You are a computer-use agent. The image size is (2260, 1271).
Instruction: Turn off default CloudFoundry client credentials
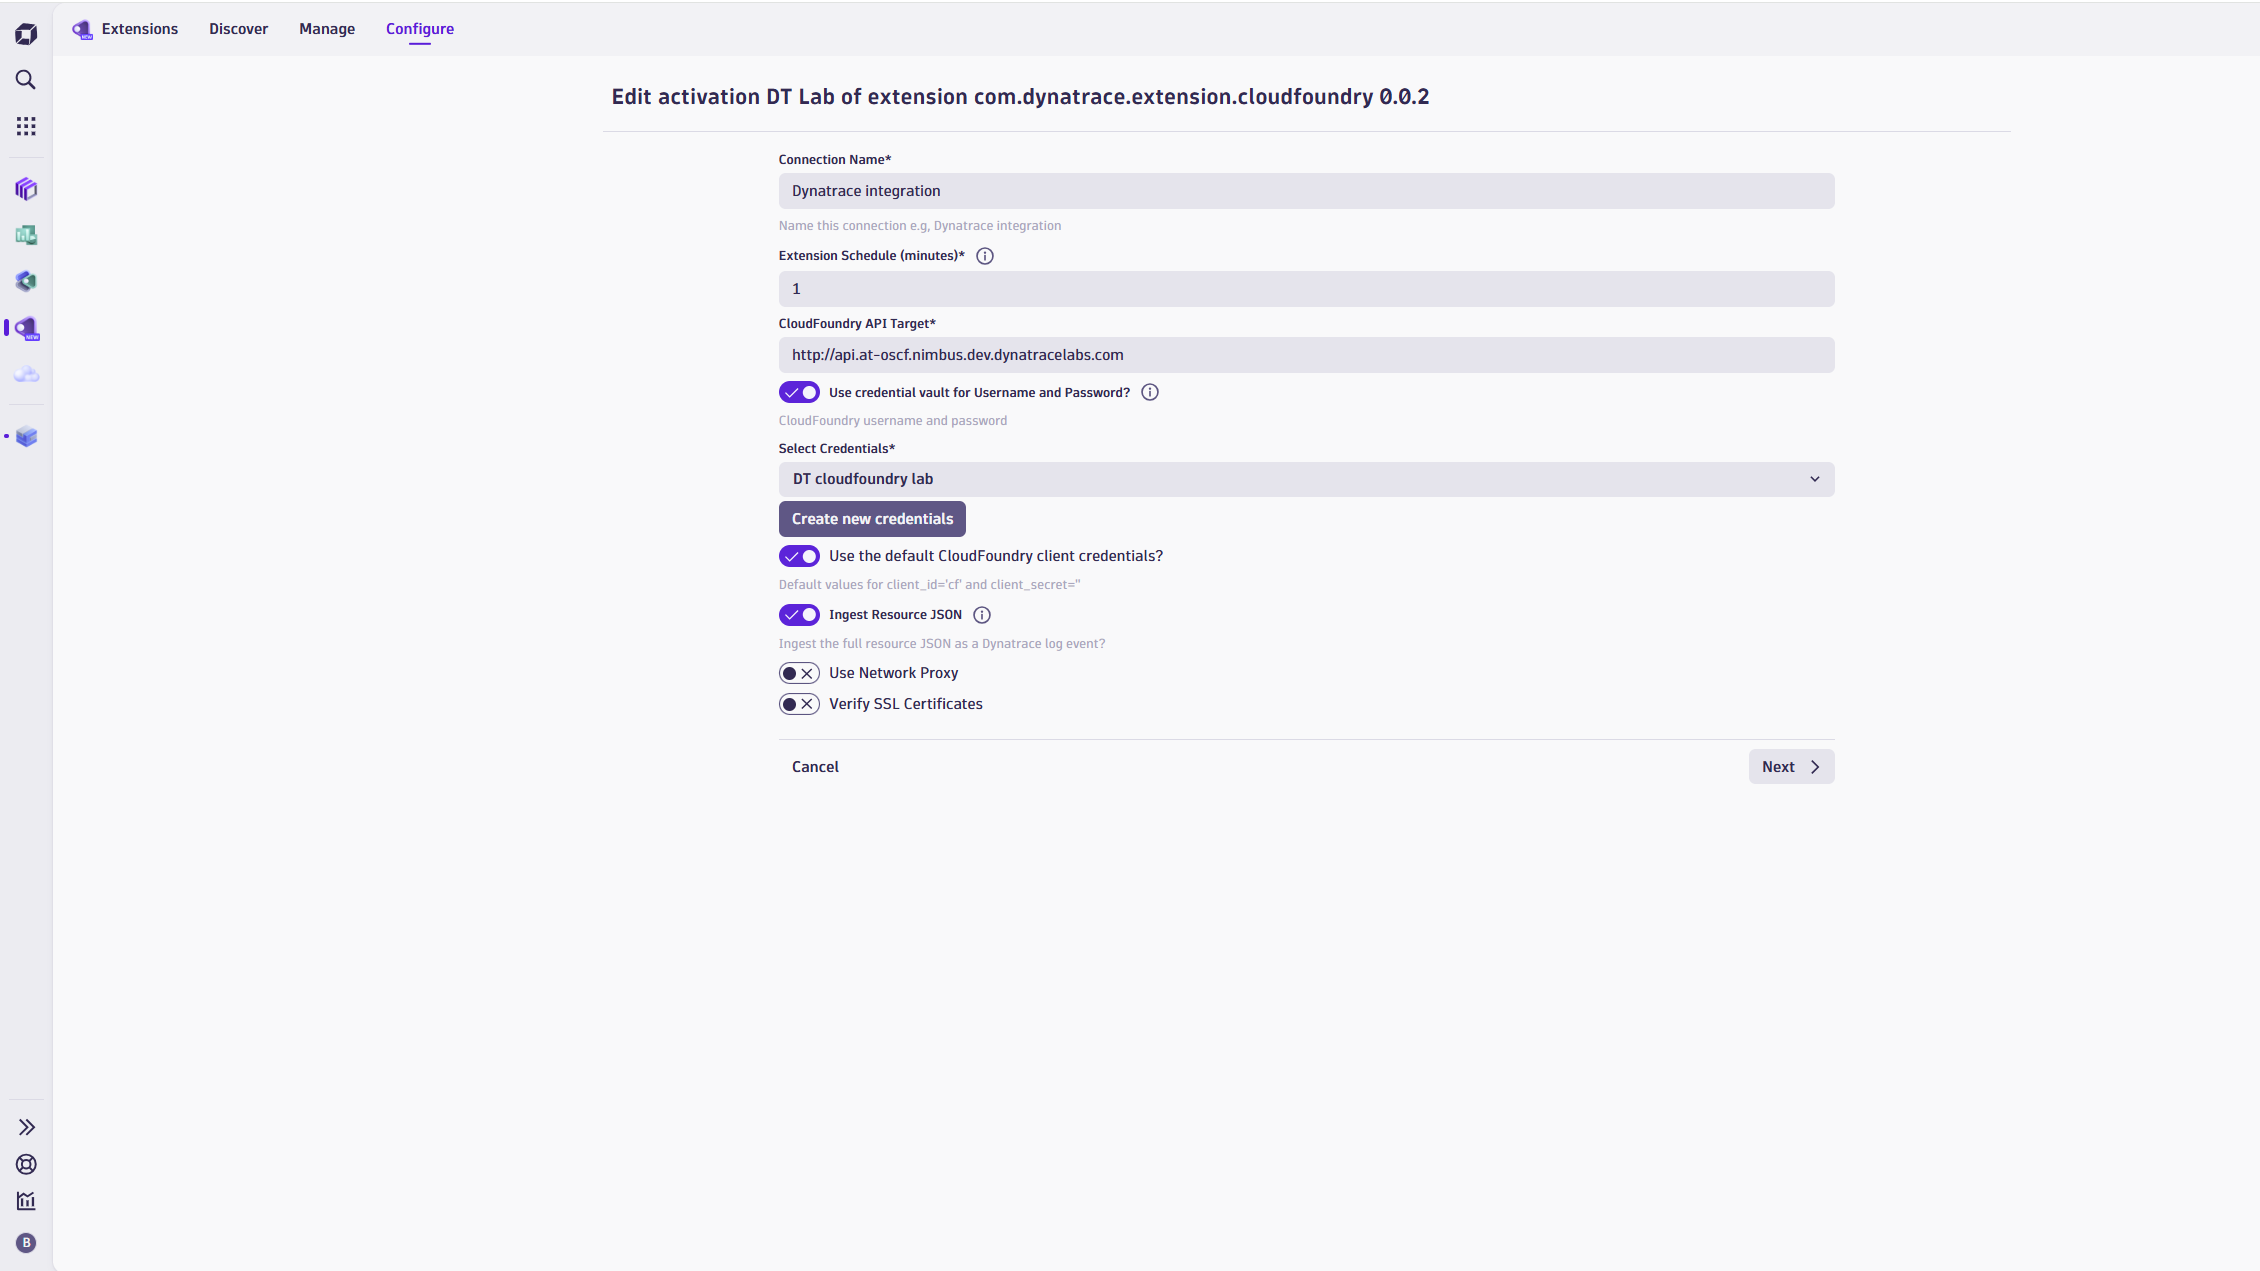799,556
